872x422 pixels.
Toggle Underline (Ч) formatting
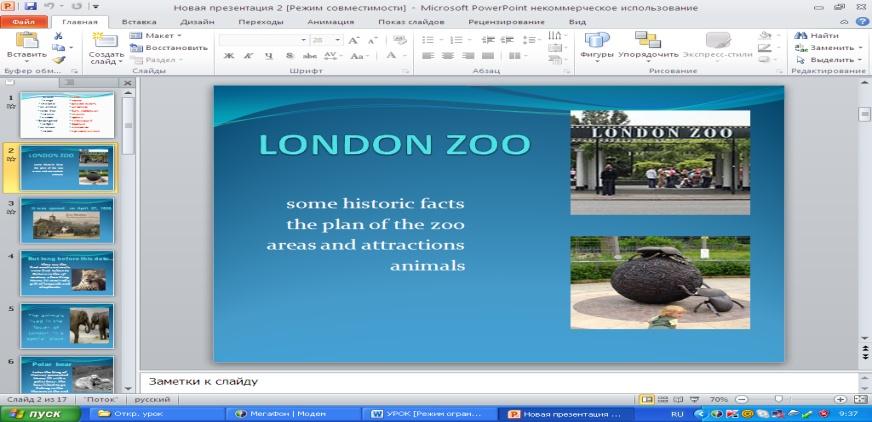[269, 56]
